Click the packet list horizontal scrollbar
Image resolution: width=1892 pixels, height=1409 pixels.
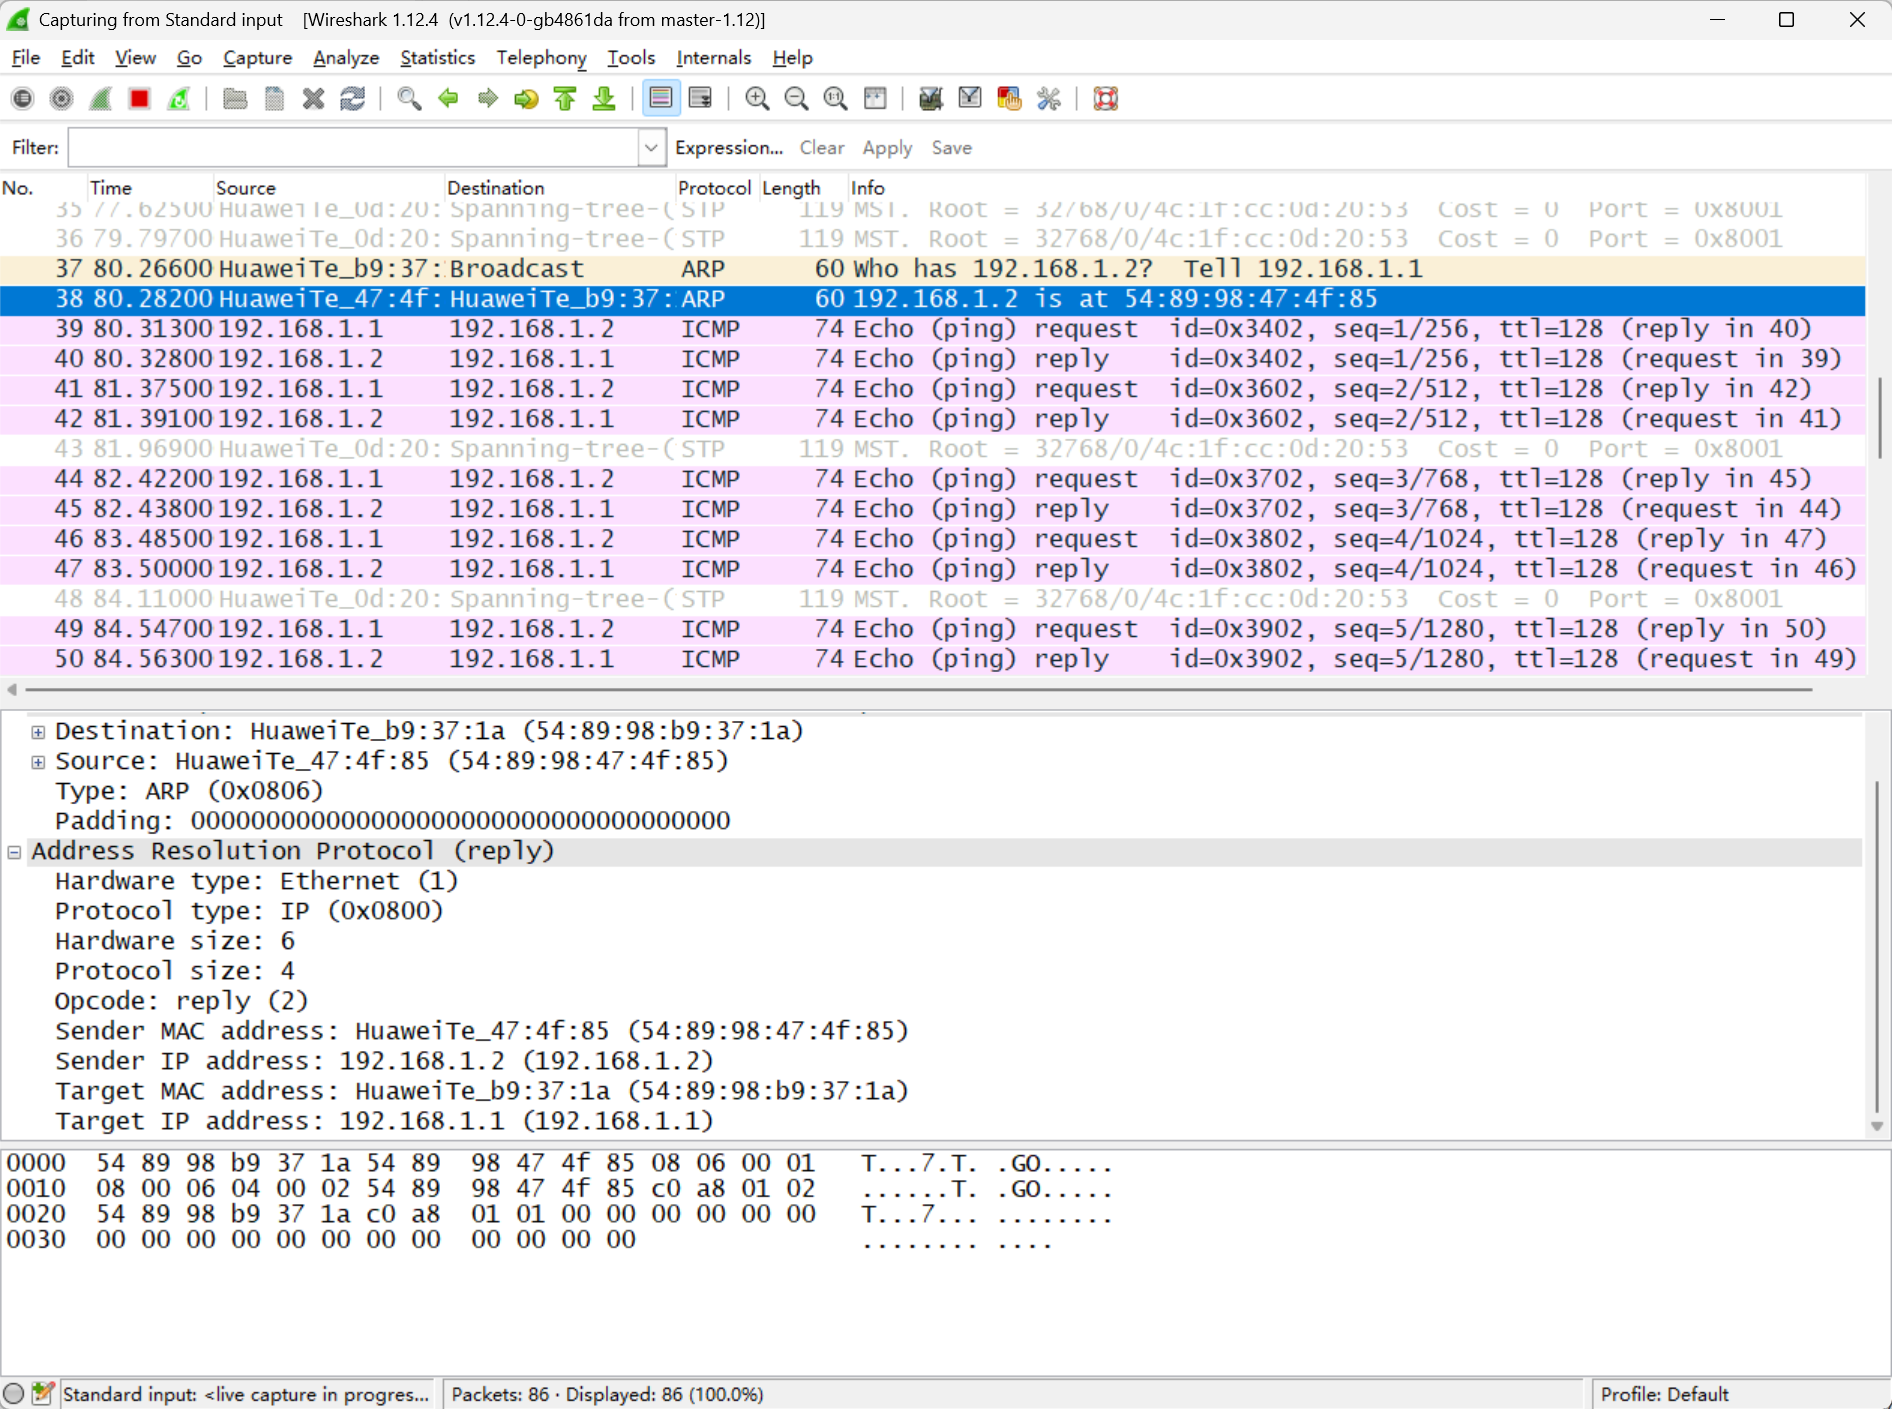tap(920, 689)
